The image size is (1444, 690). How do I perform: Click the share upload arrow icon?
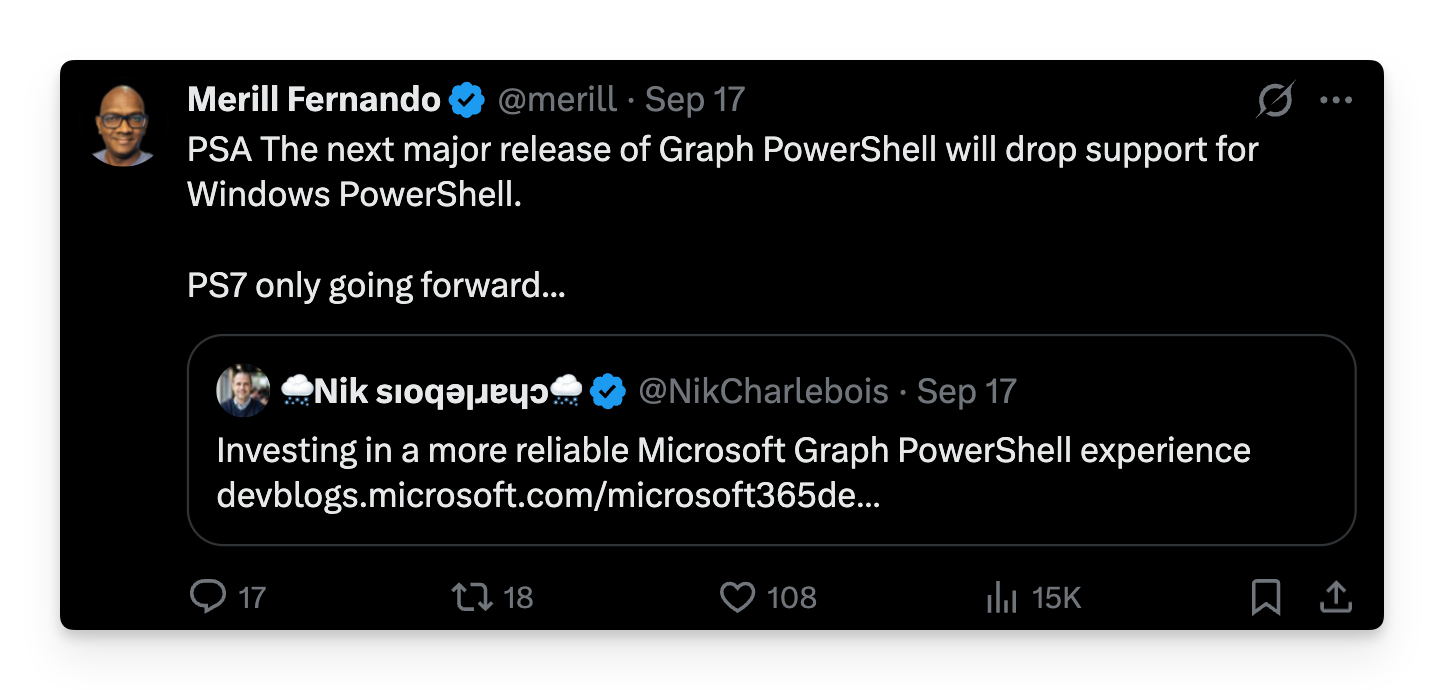point(1336,597)
